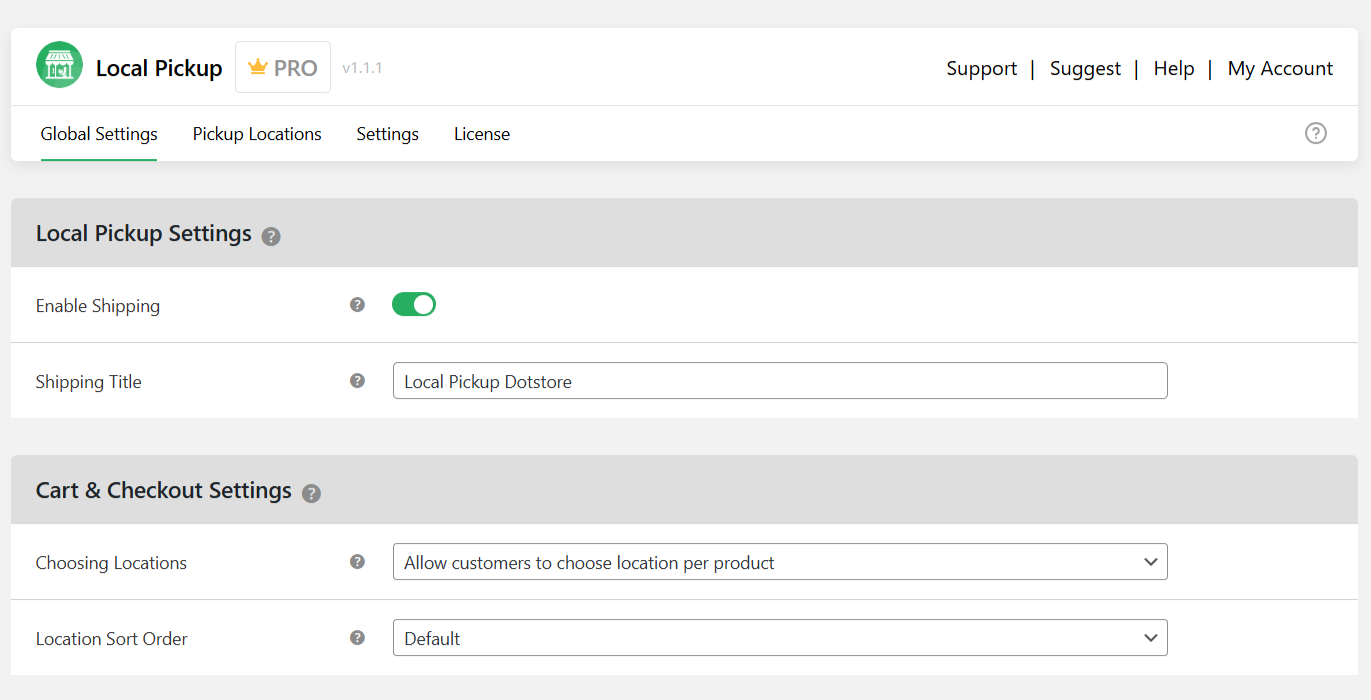
Task: Click the Suggest link
Action: pos(1085,68)
